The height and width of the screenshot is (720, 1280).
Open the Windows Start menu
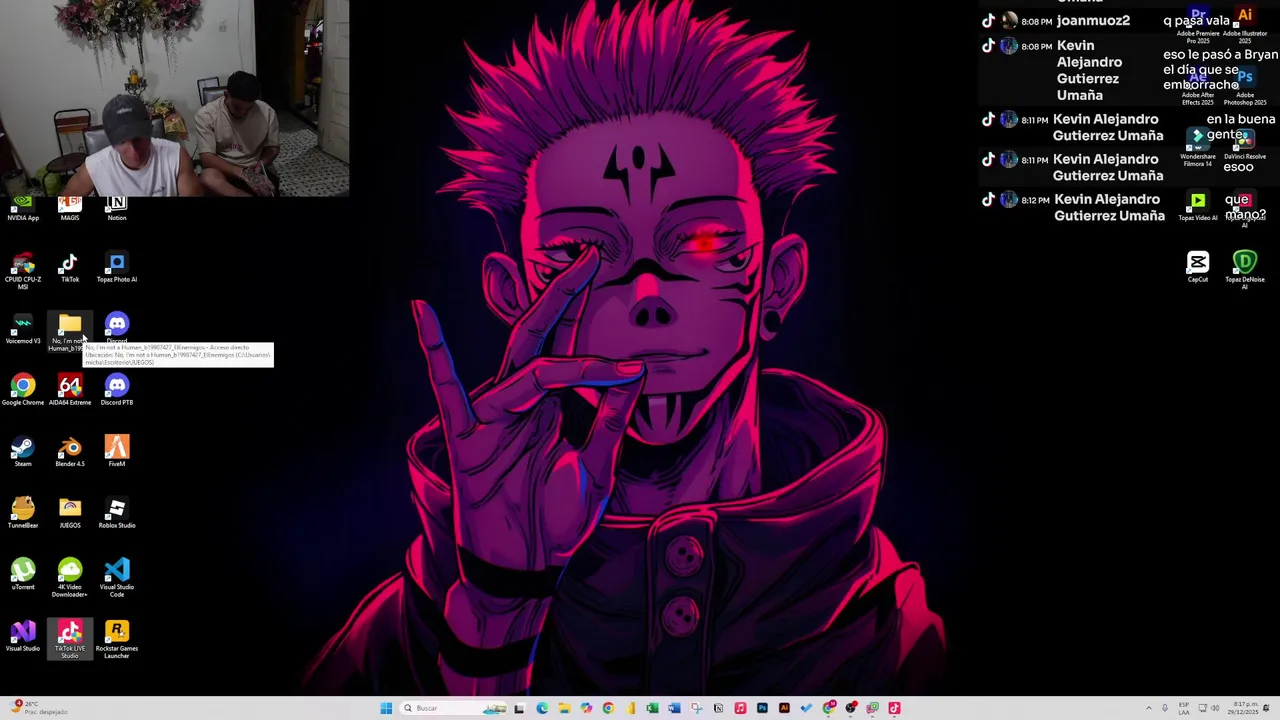386,708
